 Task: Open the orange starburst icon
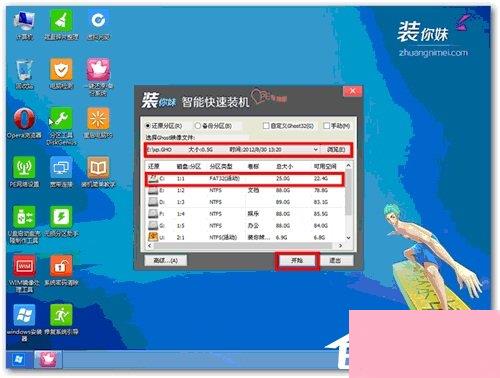pos(98,119)
